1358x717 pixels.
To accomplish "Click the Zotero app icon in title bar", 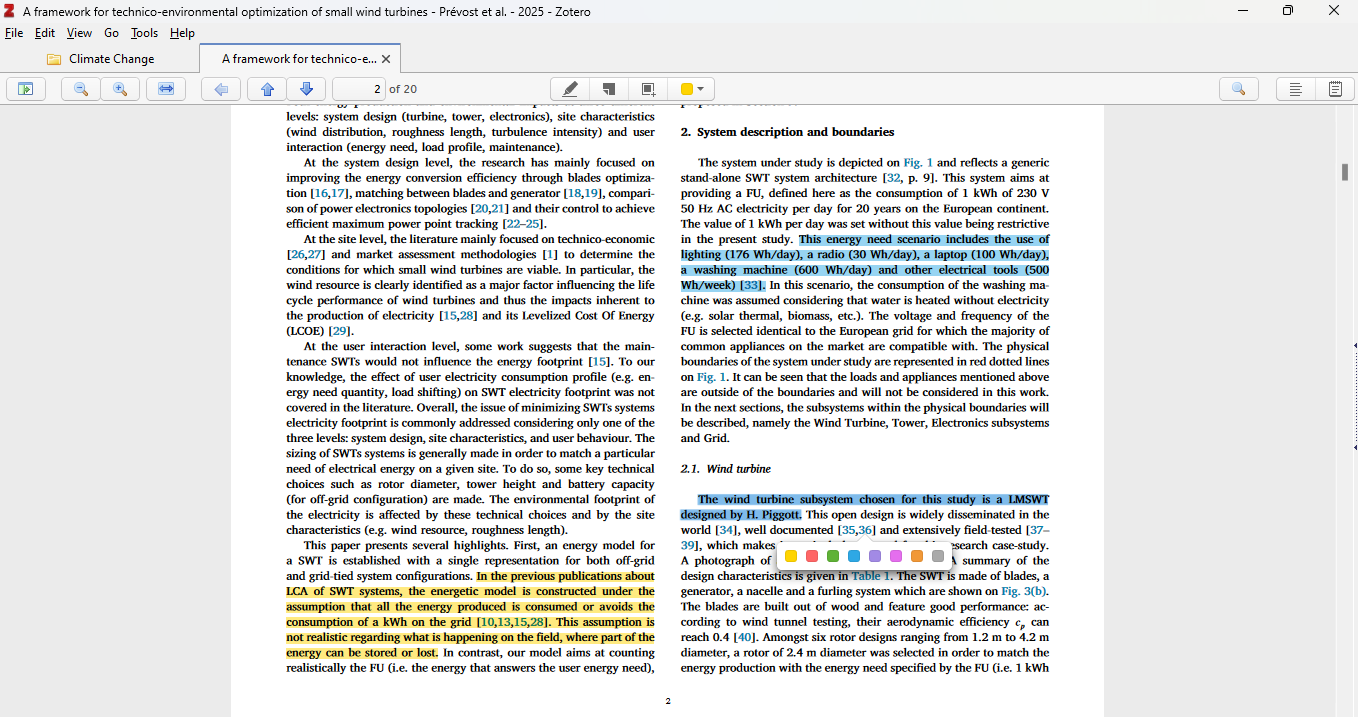I will coord(9,11).
